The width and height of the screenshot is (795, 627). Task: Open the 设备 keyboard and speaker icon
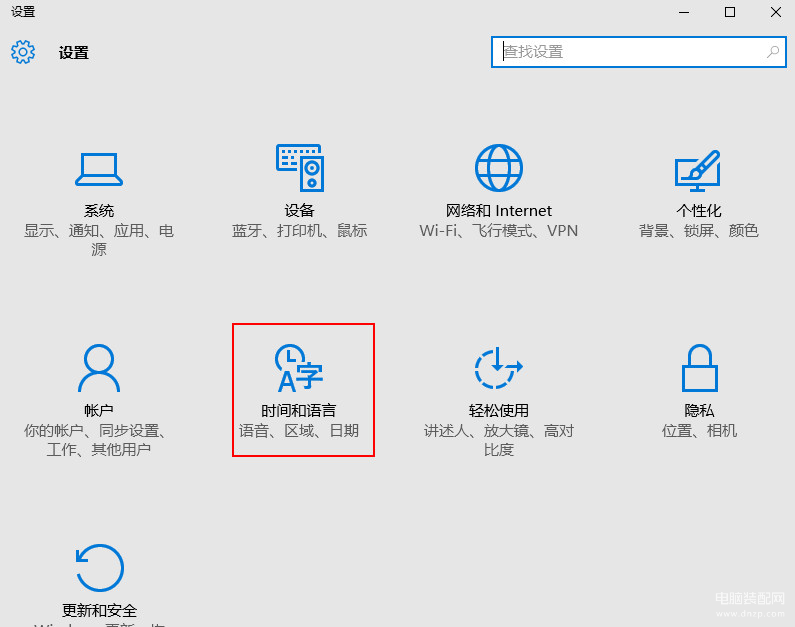coord(300,168)
